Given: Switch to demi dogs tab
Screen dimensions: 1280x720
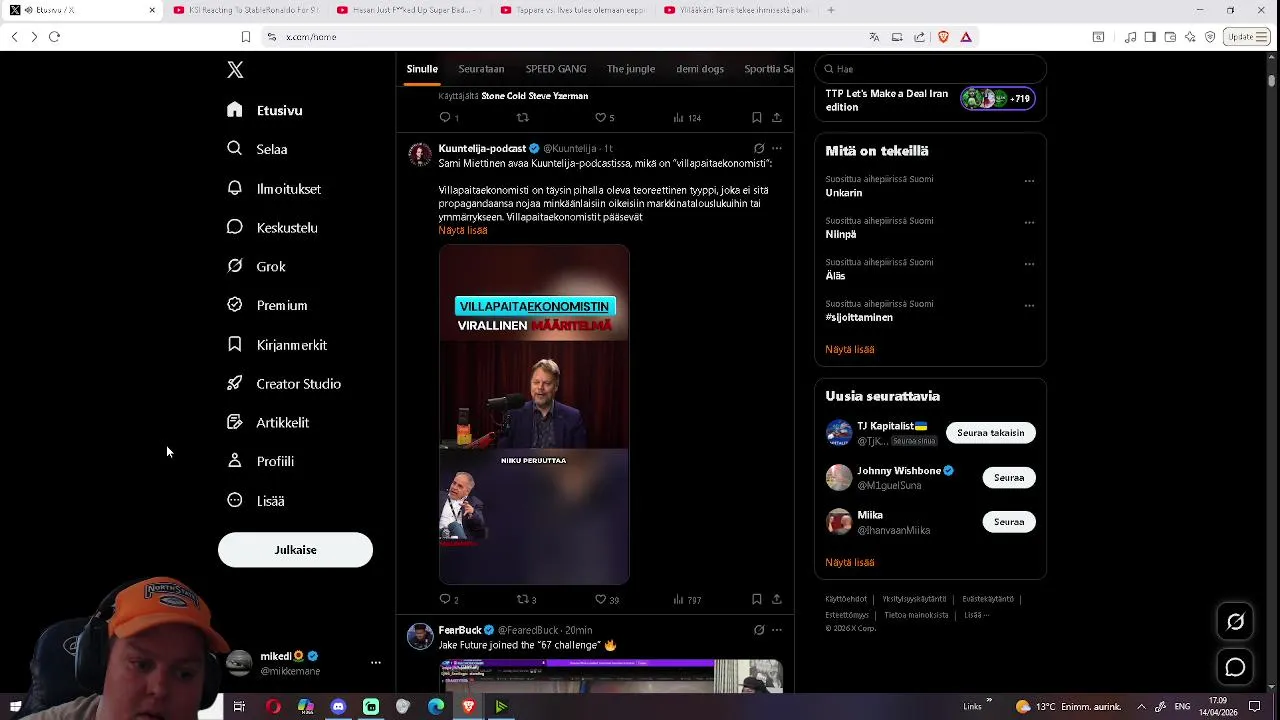Looking at the screenshot, I should 700,69.
